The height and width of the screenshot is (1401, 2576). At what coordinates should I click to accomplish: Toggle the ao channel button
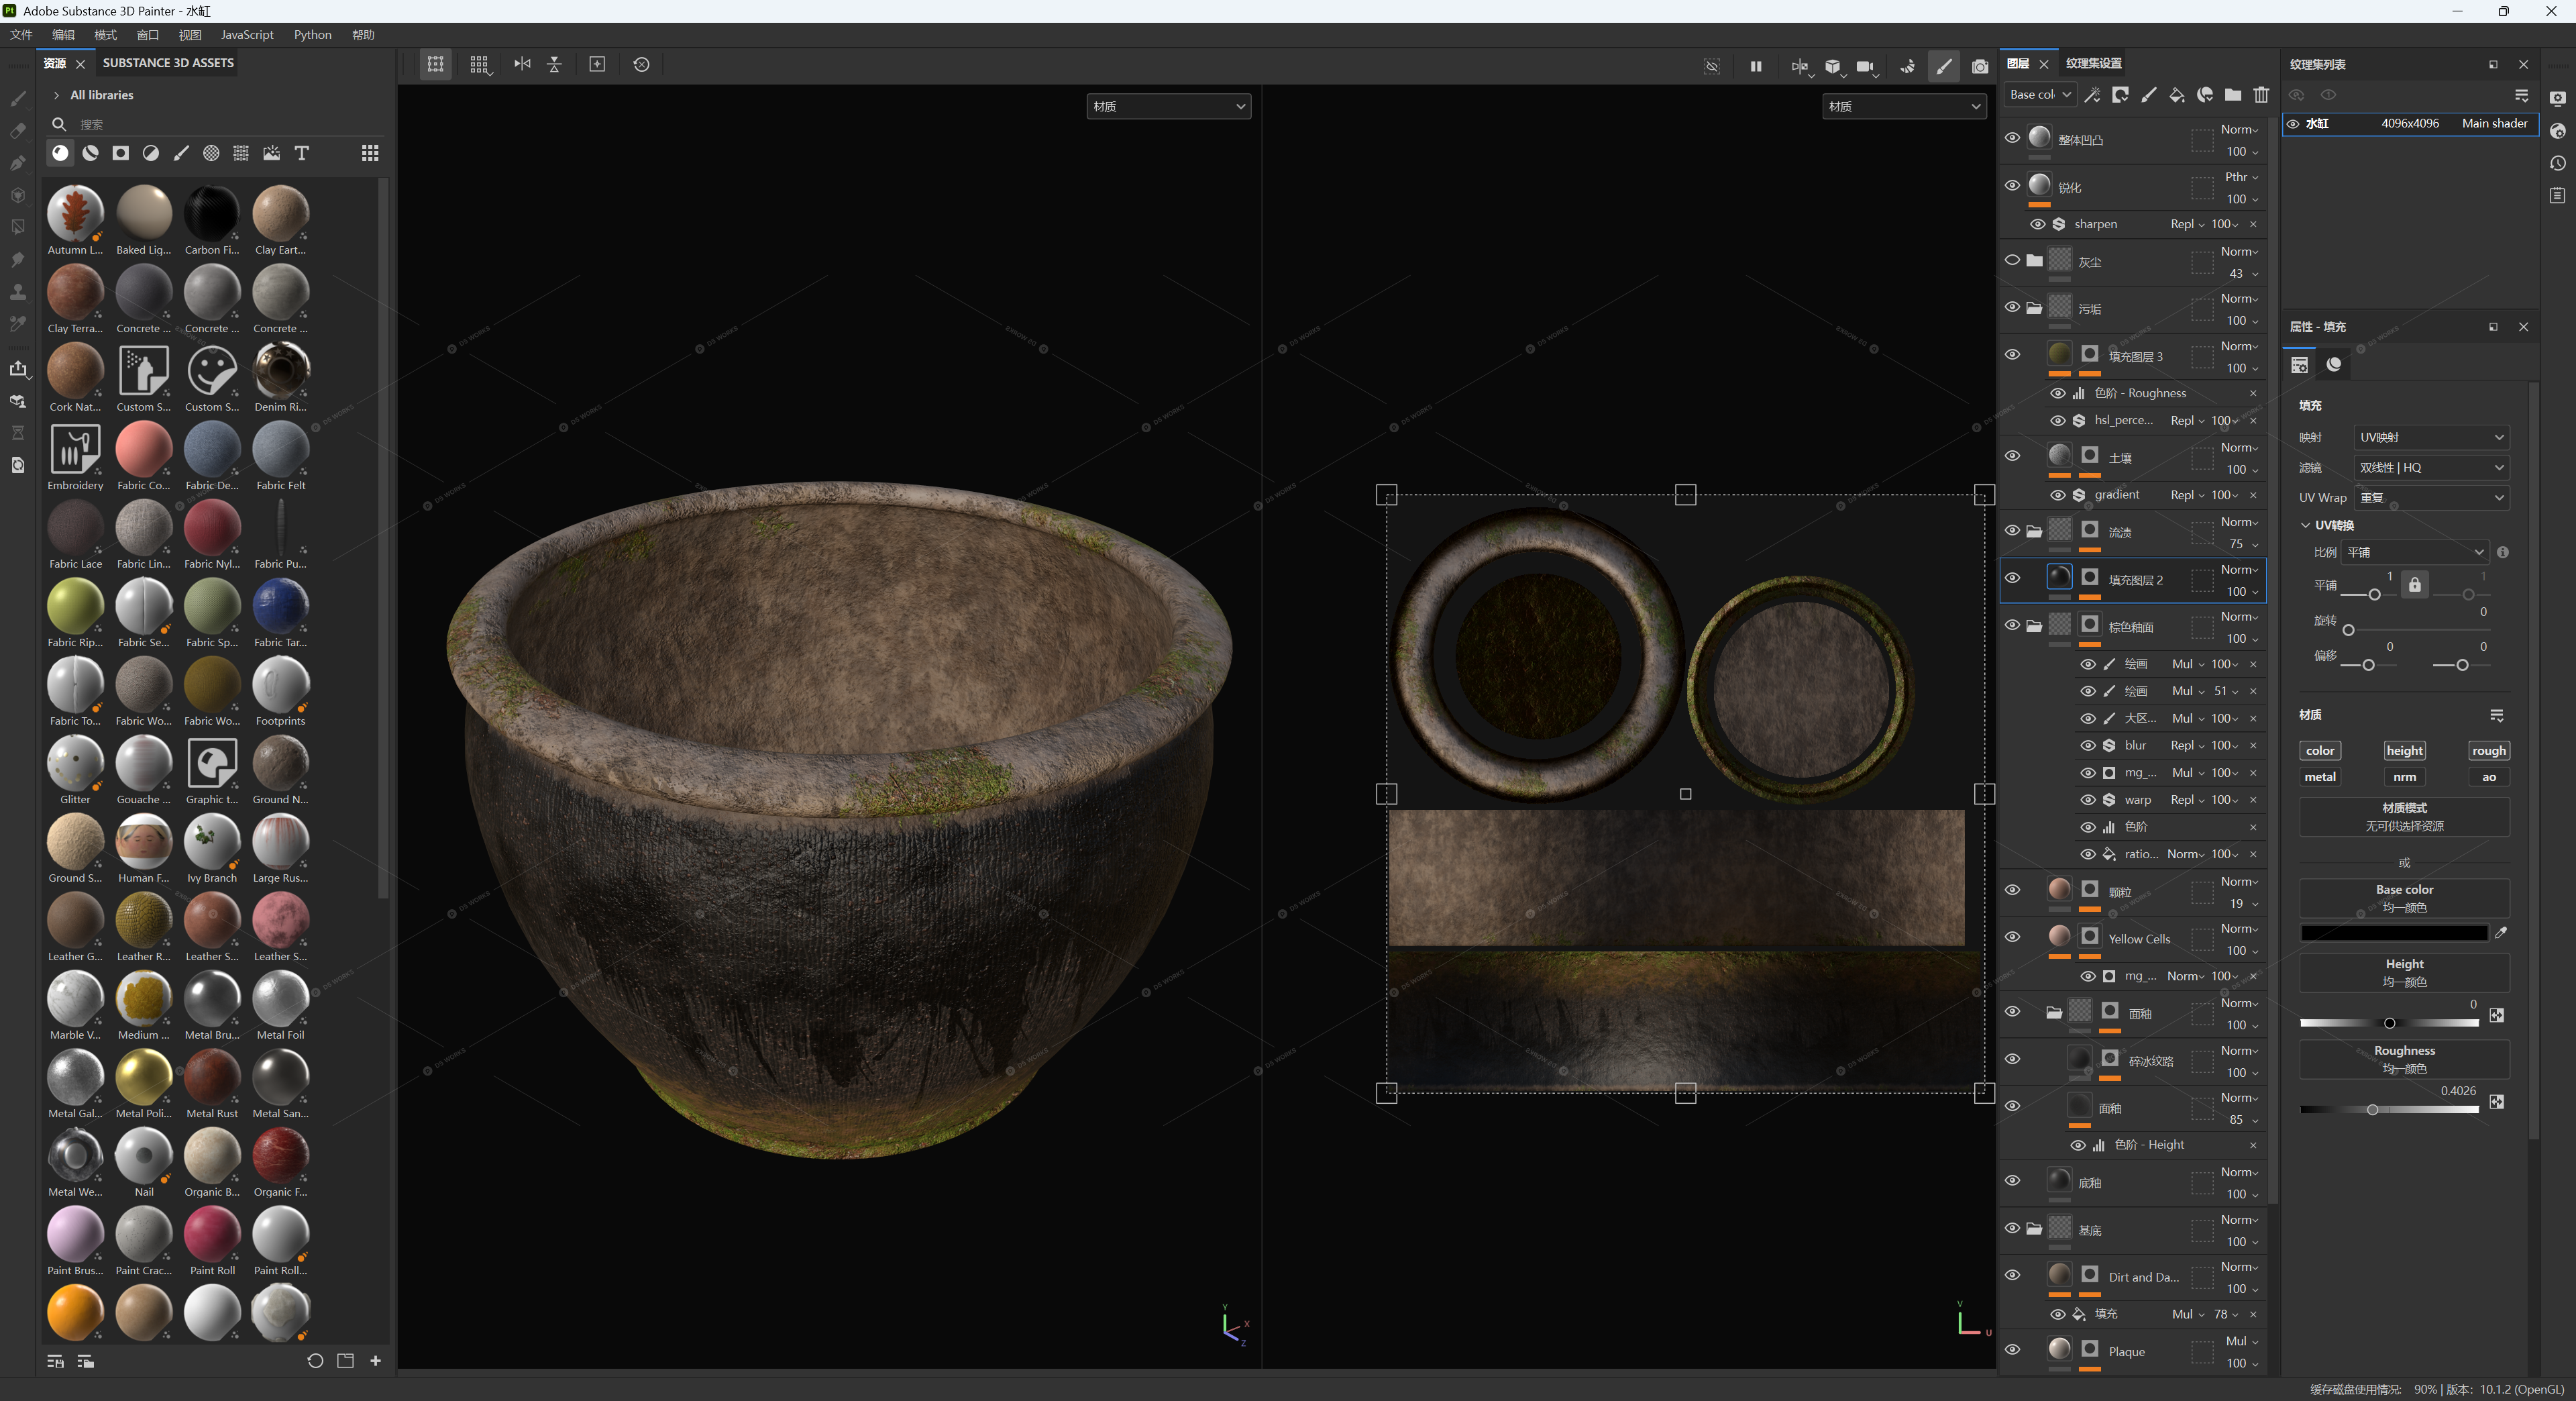(x=2489, y=777)
